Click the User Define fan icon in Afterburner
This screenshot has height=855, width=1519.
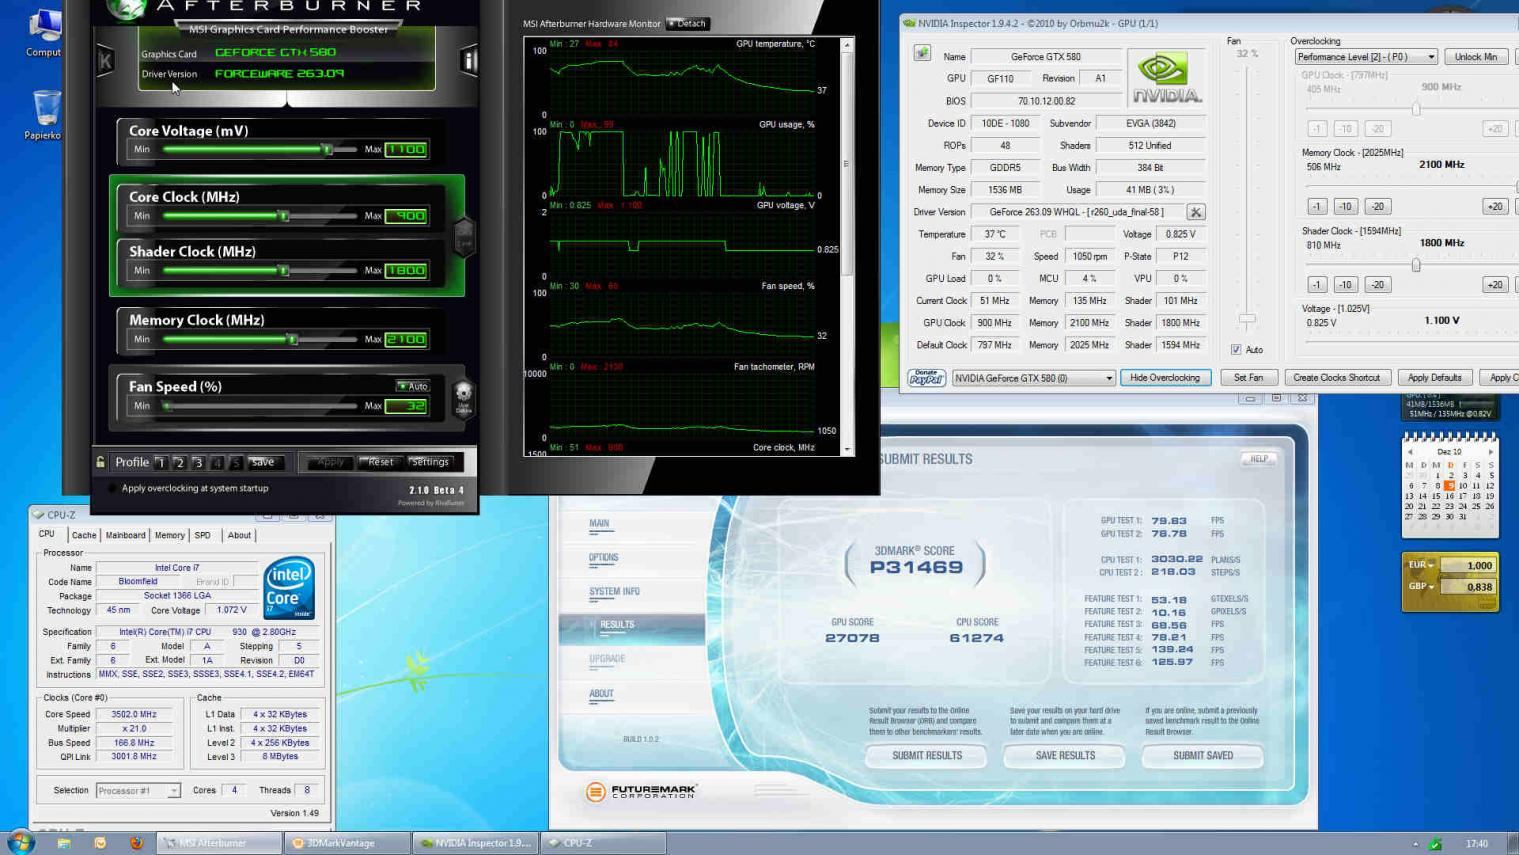coord(463,397)
